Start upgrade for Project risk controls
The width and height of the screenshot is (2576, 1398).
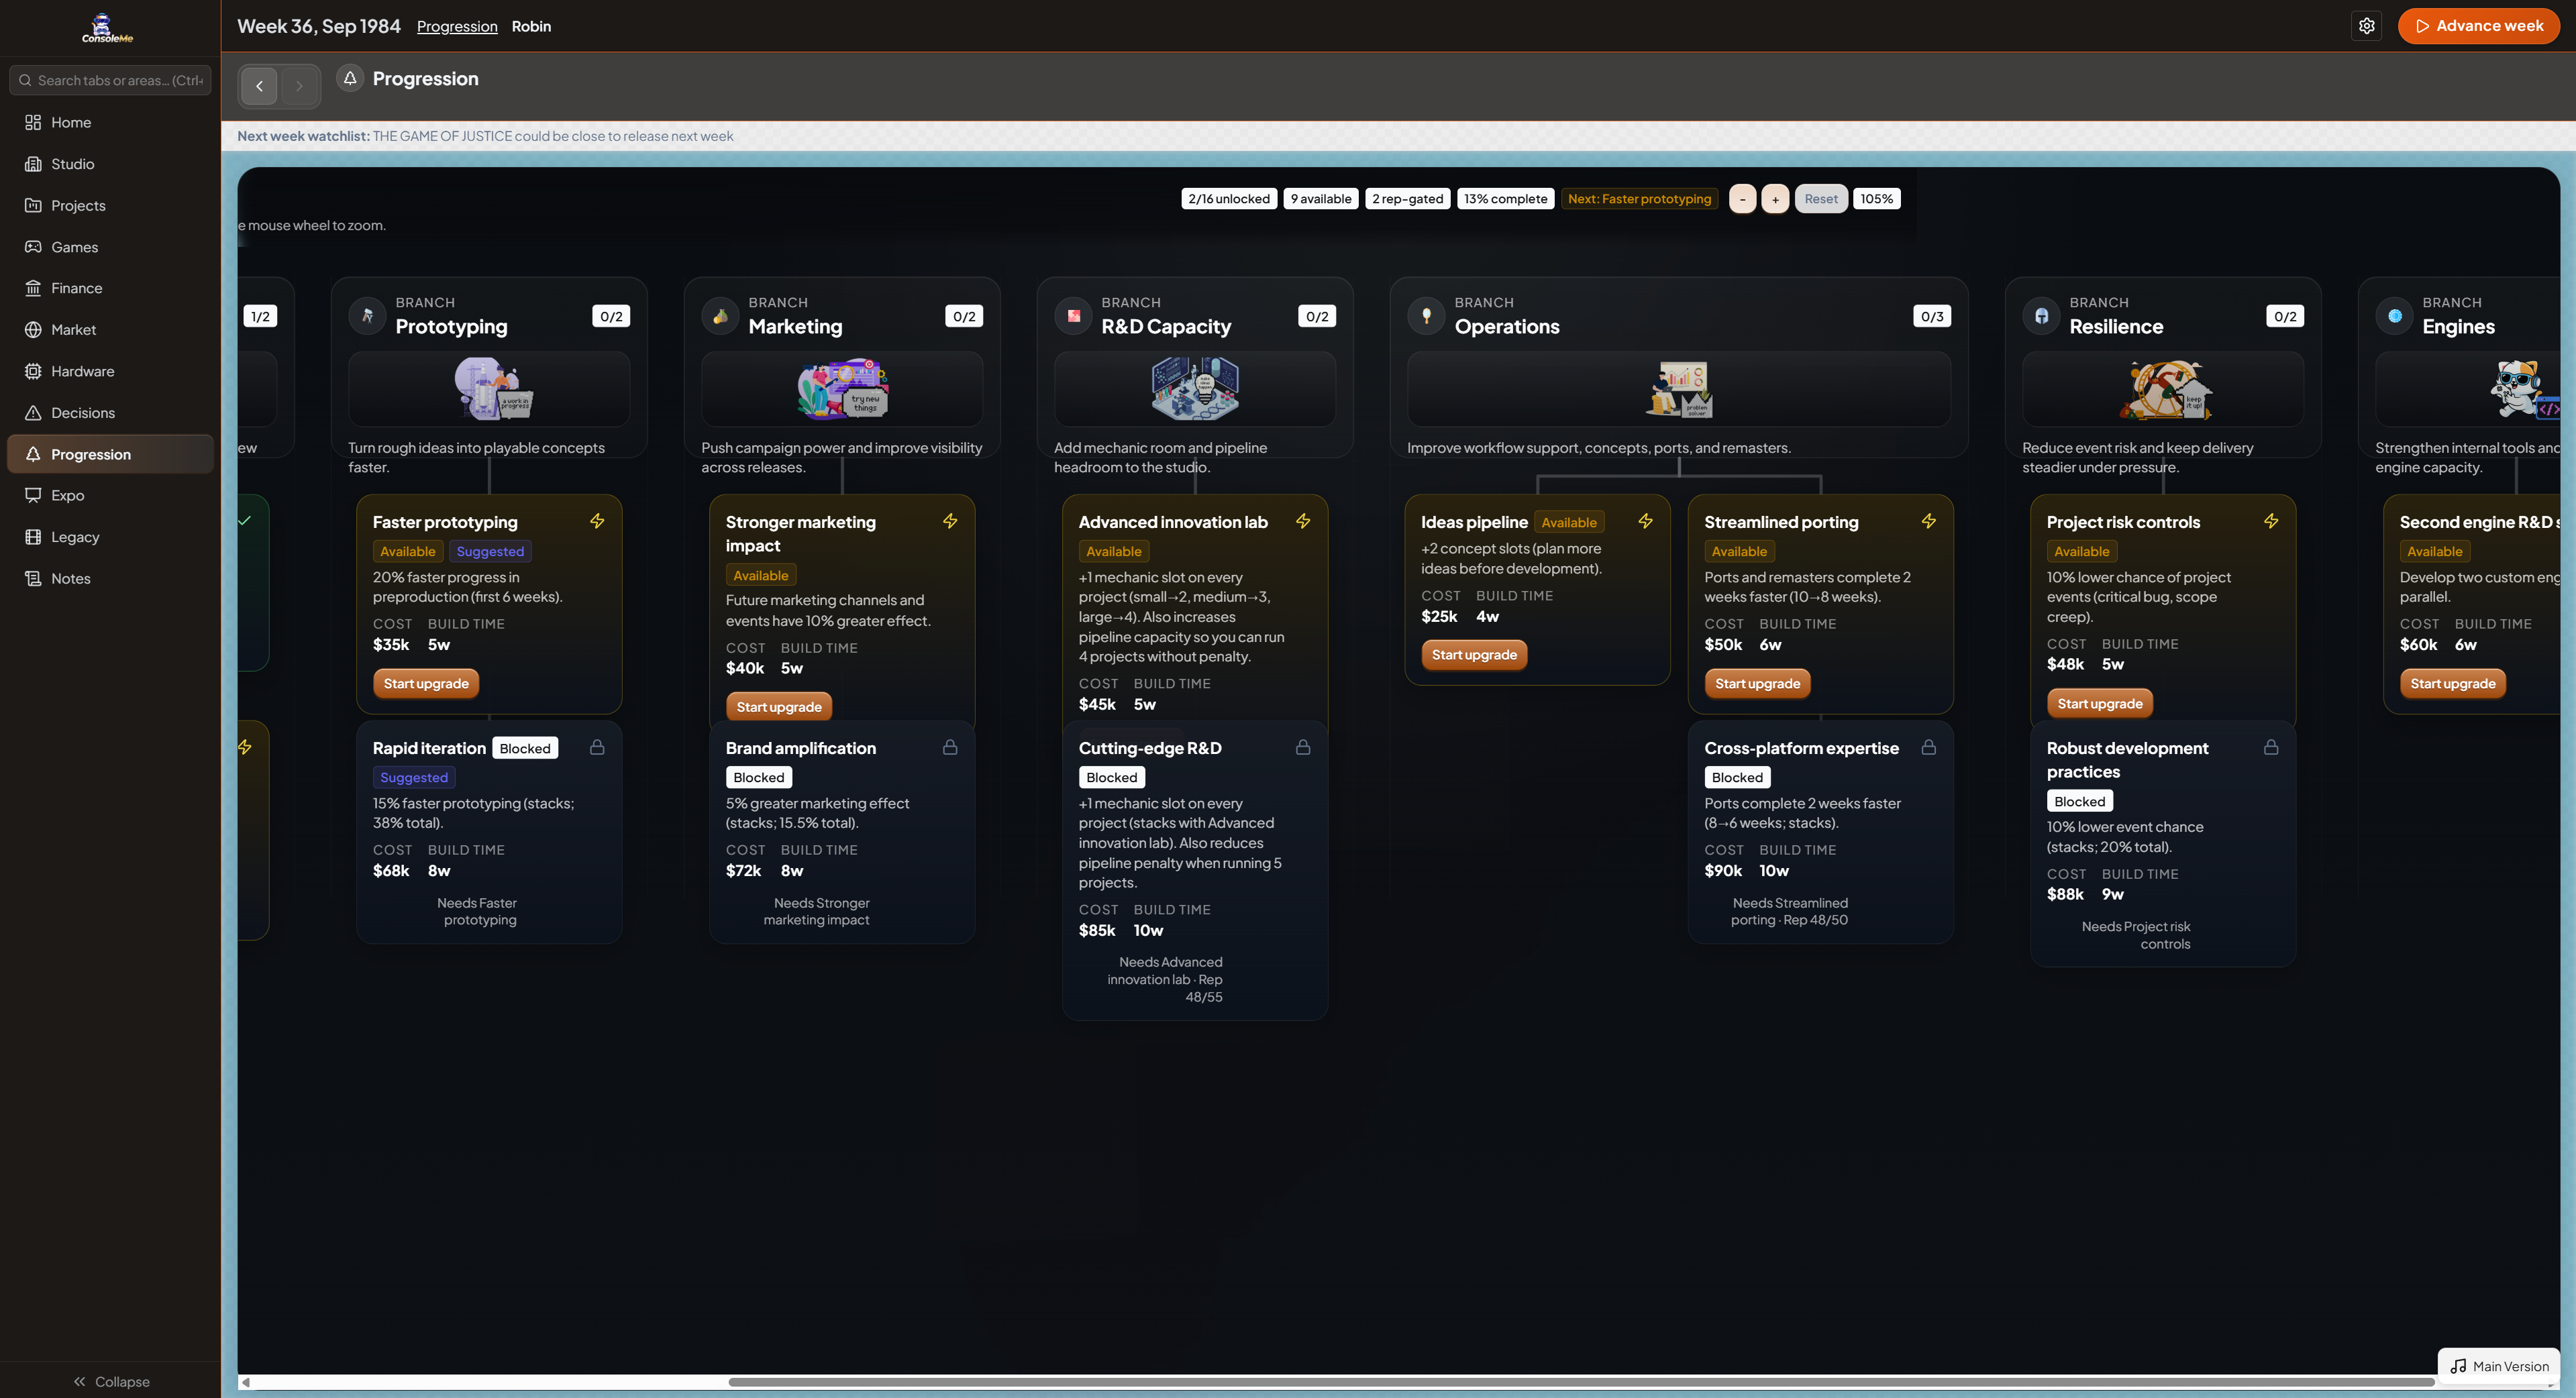(2100, 703)
